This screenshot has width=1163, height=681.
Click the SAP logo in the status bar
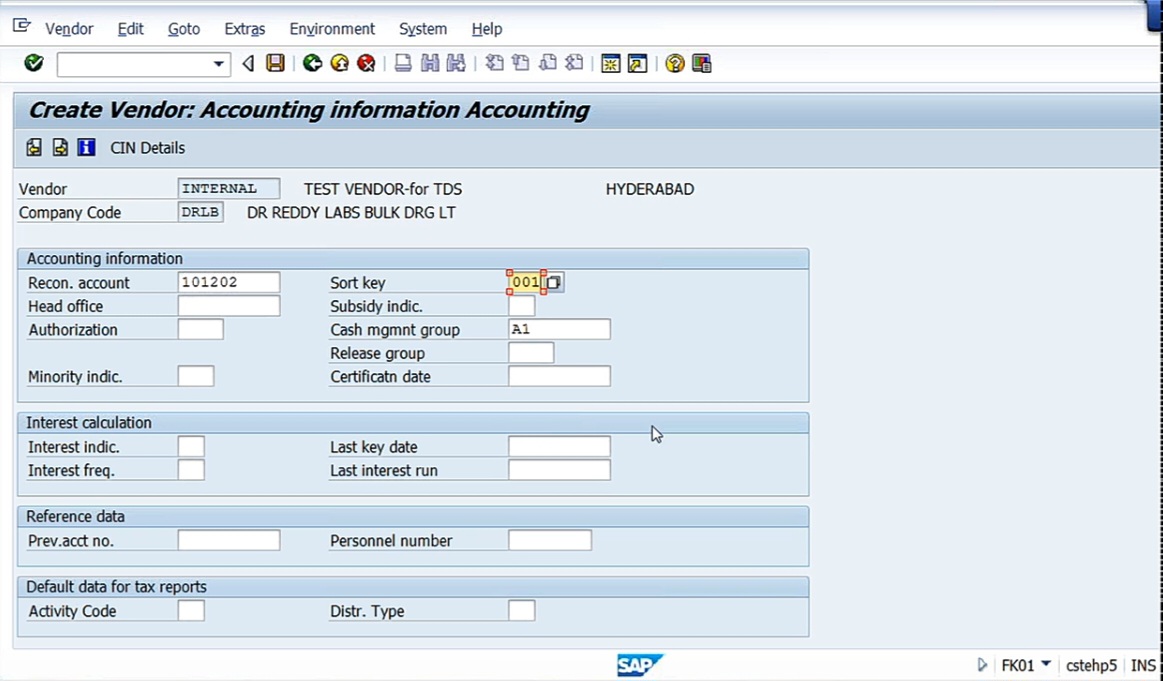[639, 665]
